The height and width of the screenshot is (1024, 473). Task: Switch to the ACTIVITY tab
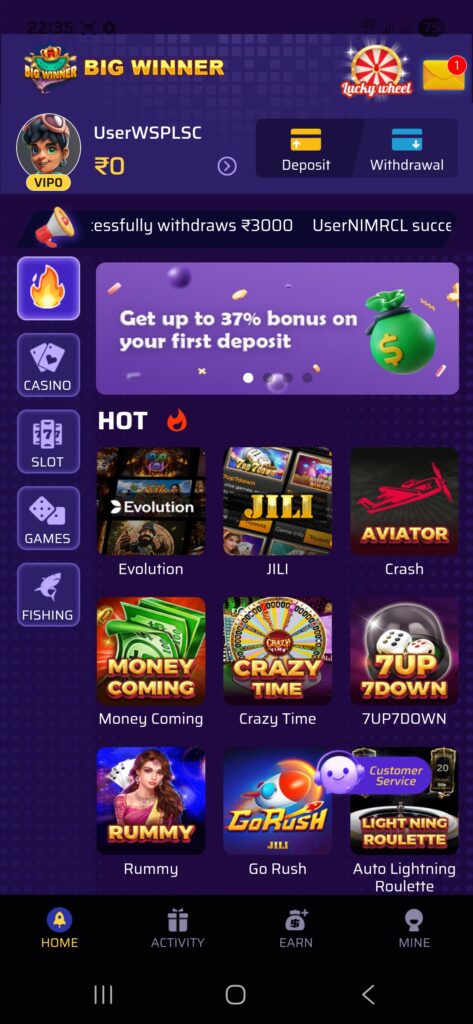[x=178, y=929]
